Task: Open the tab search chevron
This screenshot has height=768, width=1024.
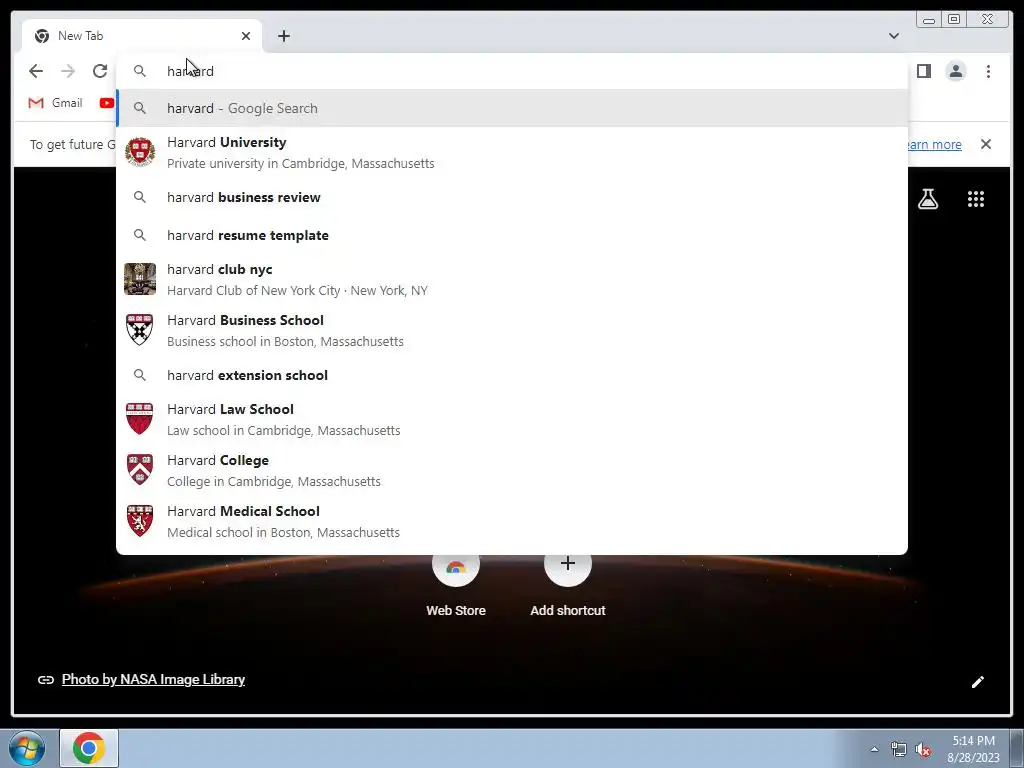Action: pyautogui.click(x=894, y=36)
